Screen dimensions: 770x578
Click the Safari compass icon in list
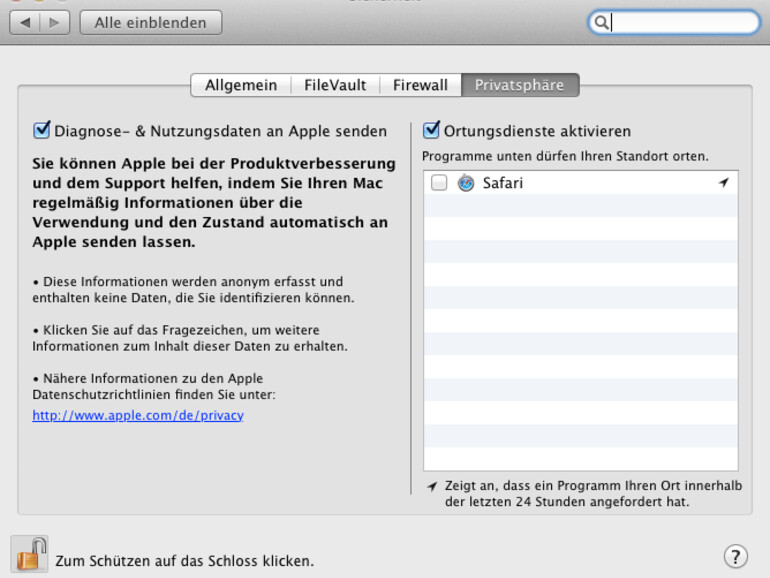466,183
